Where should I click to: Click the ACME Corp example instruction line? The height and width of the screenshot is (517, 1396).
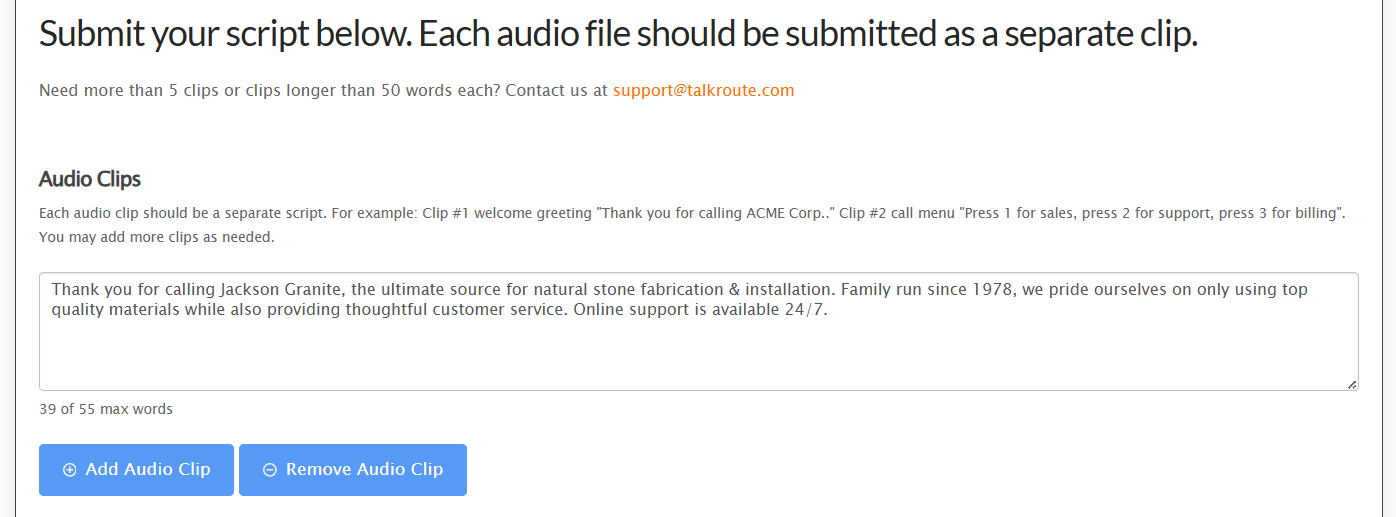pyautogui.click(x=691, y=214)
